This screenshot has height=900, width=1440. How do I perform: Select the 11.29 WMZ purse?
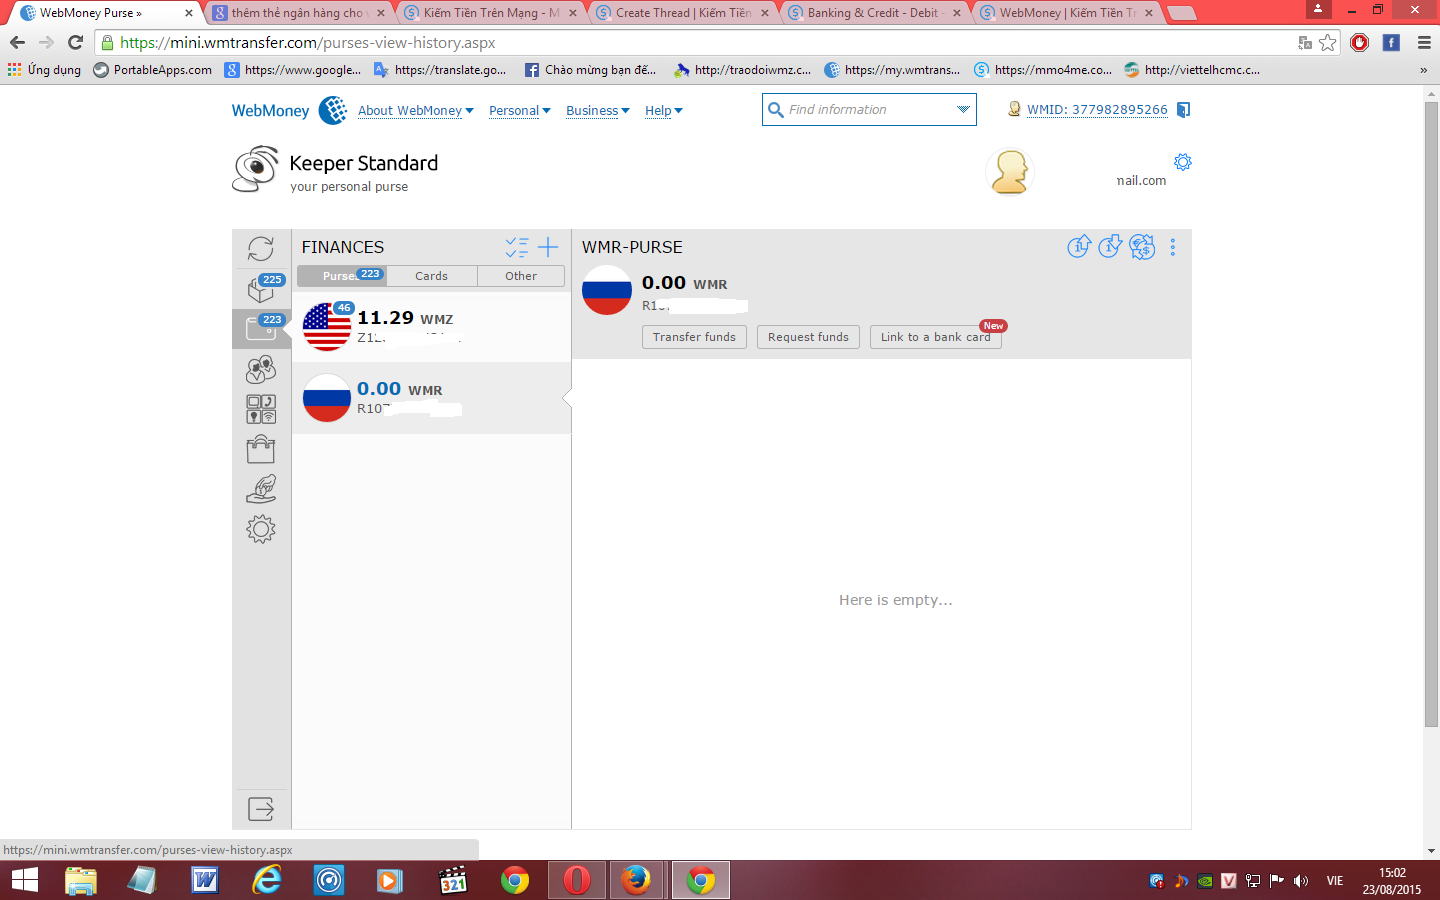pos(432,327)
